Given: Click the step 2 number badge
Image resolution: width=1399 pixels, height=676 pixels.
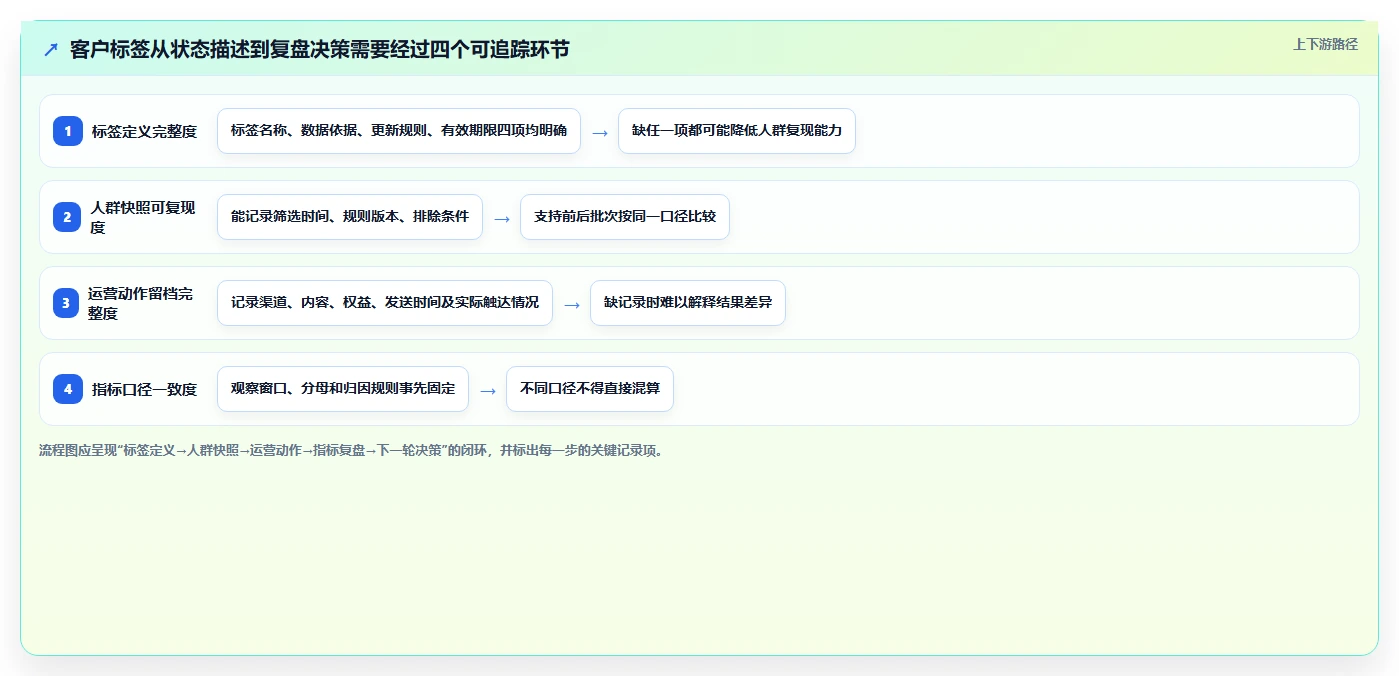Looking at the screenshot, I should click(68, 217).
